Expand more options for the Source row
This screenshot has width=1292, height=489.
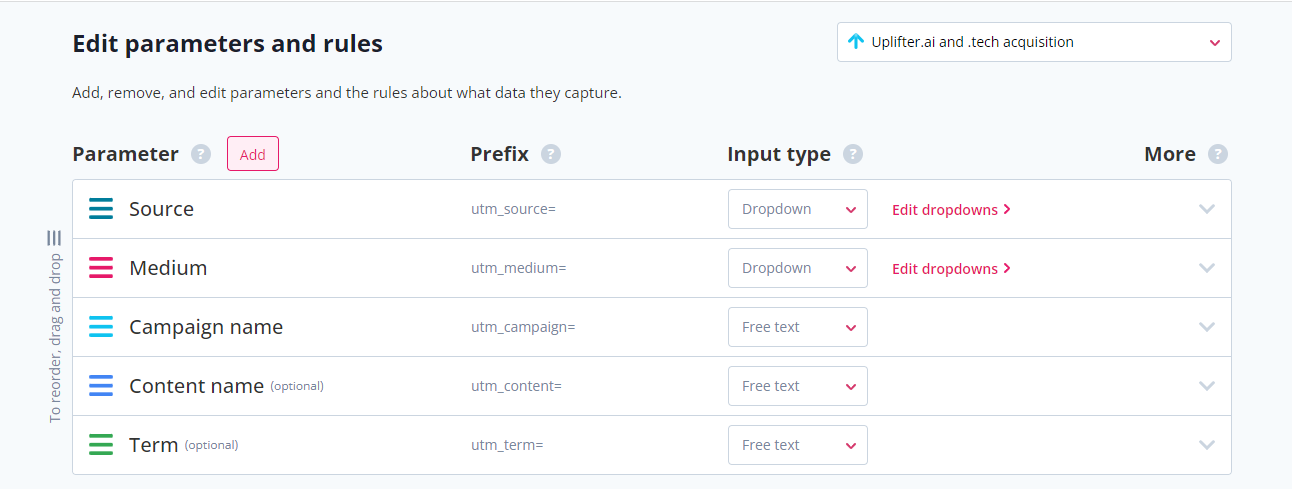pyautogui.click(x=1207, y=209)
